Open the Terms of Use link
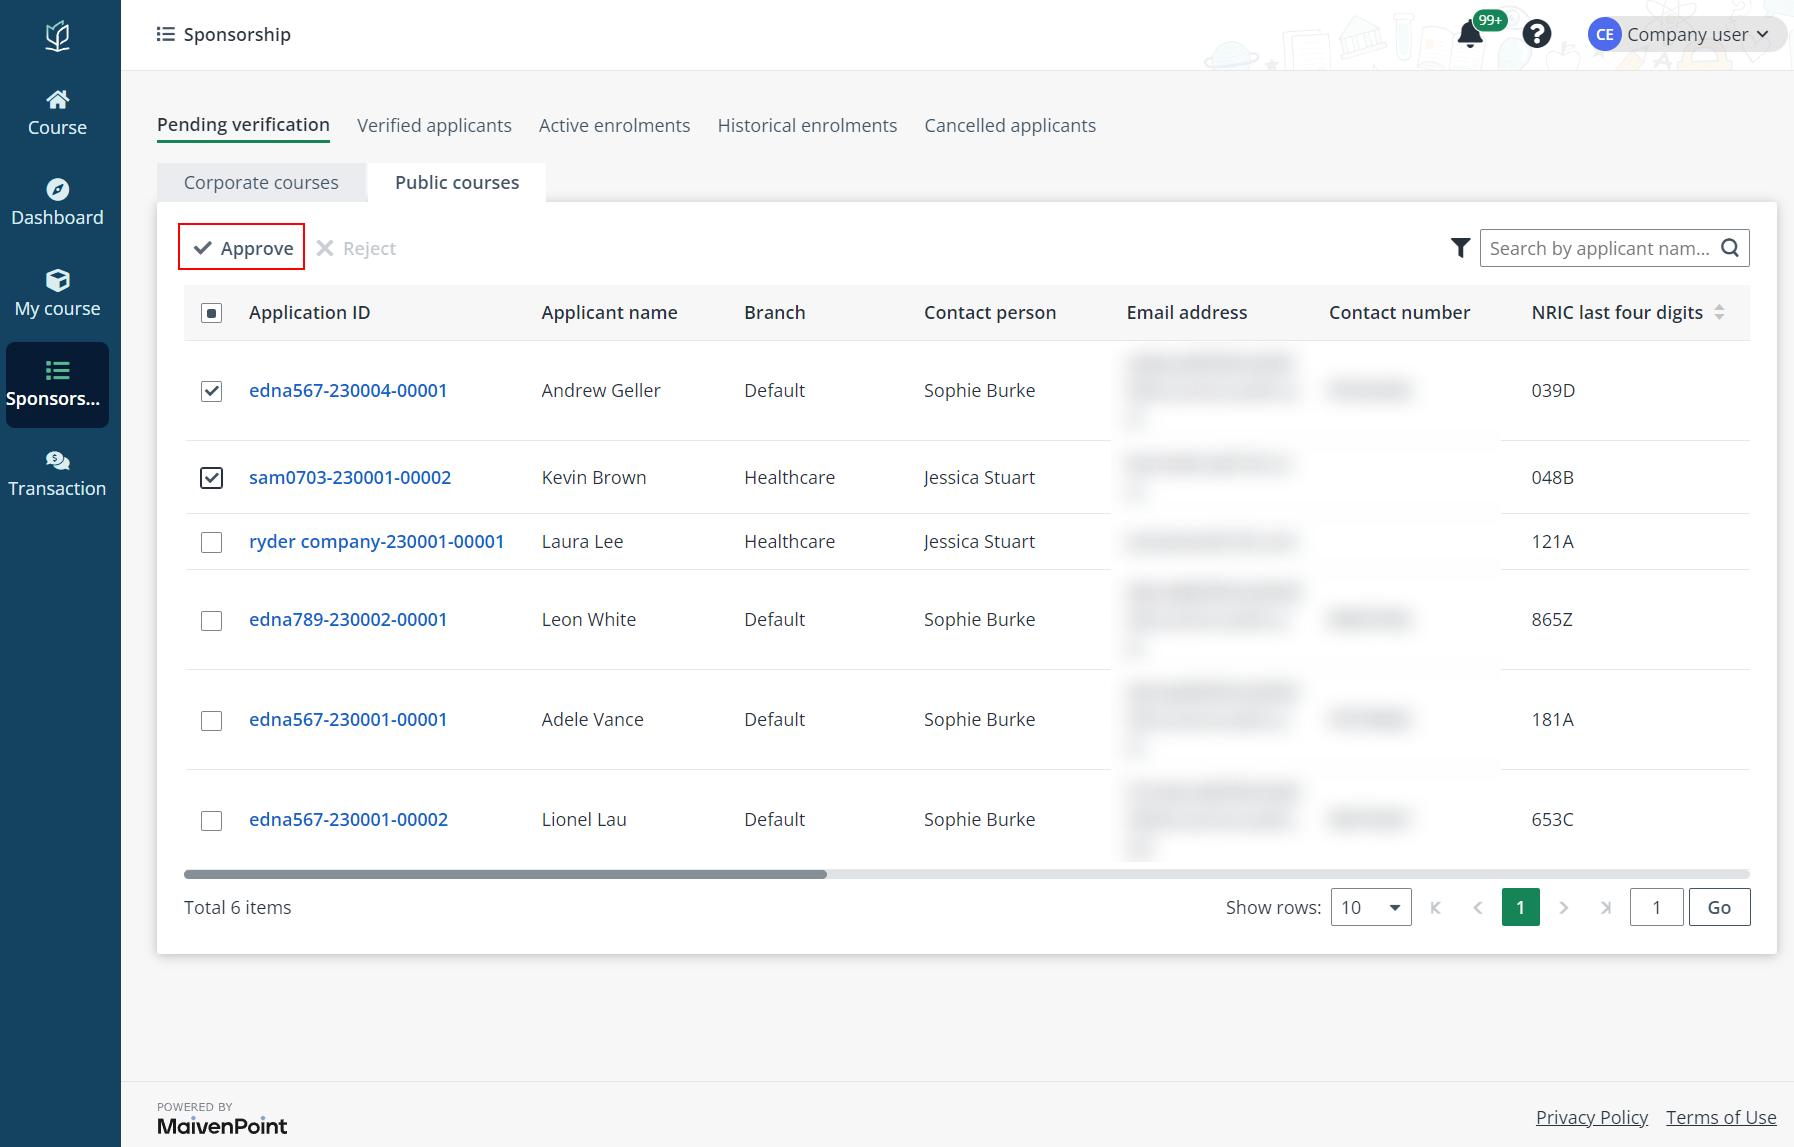Viewport: 1794px width, 1147px height. (x=1721, y=1117)
